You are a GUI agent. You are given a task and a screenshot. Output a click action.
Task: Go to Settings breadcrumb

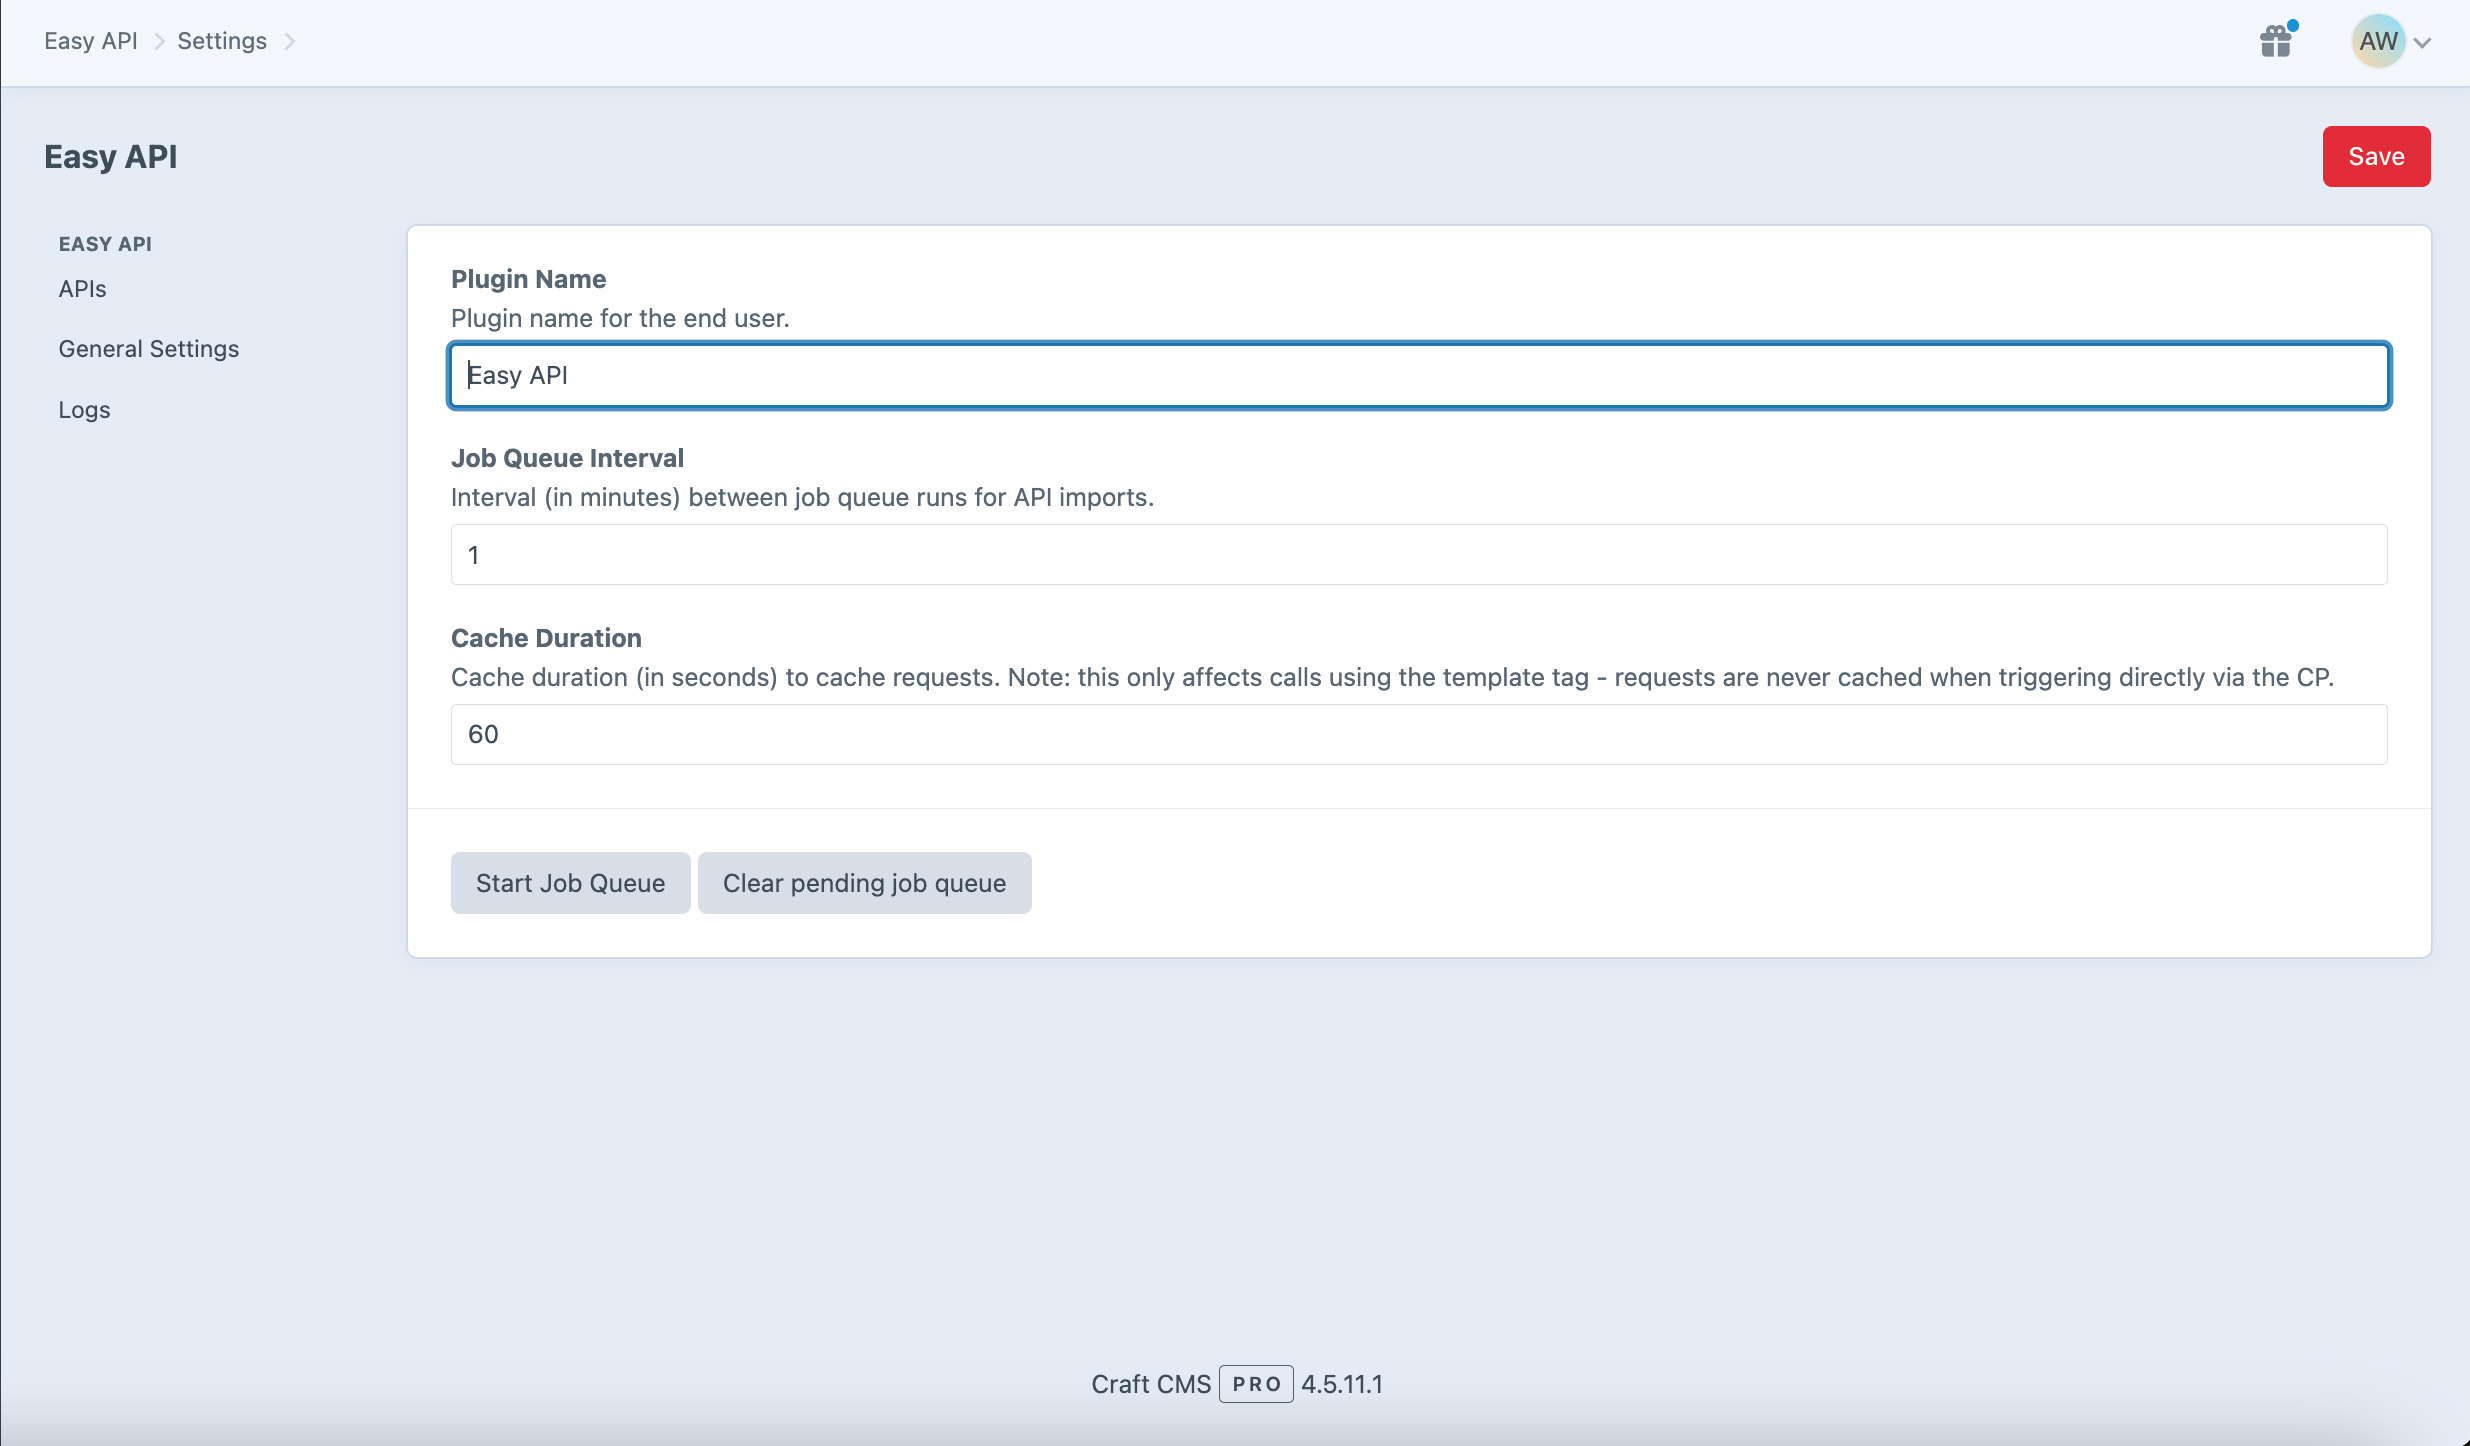(x=222, y=41)
